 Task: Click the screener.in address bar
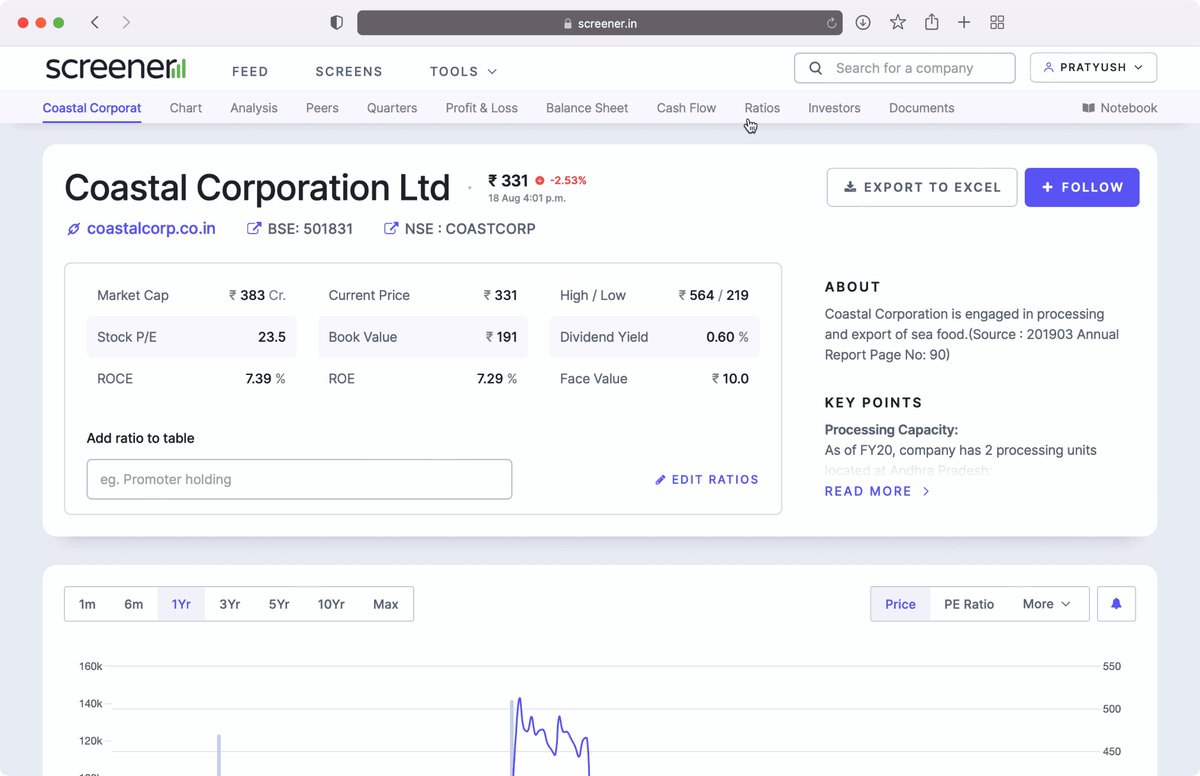[x=600, y=23]
